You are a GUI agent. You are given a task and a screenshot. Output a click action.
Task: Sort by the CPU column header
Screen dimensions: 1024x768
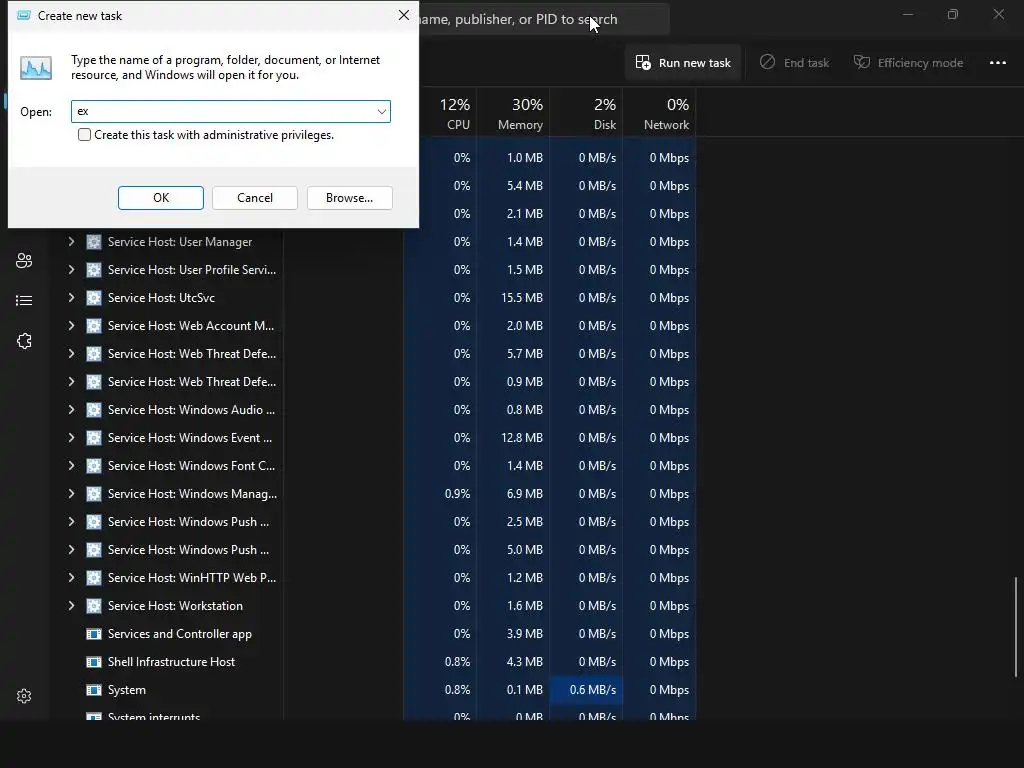tap(455, 114)
